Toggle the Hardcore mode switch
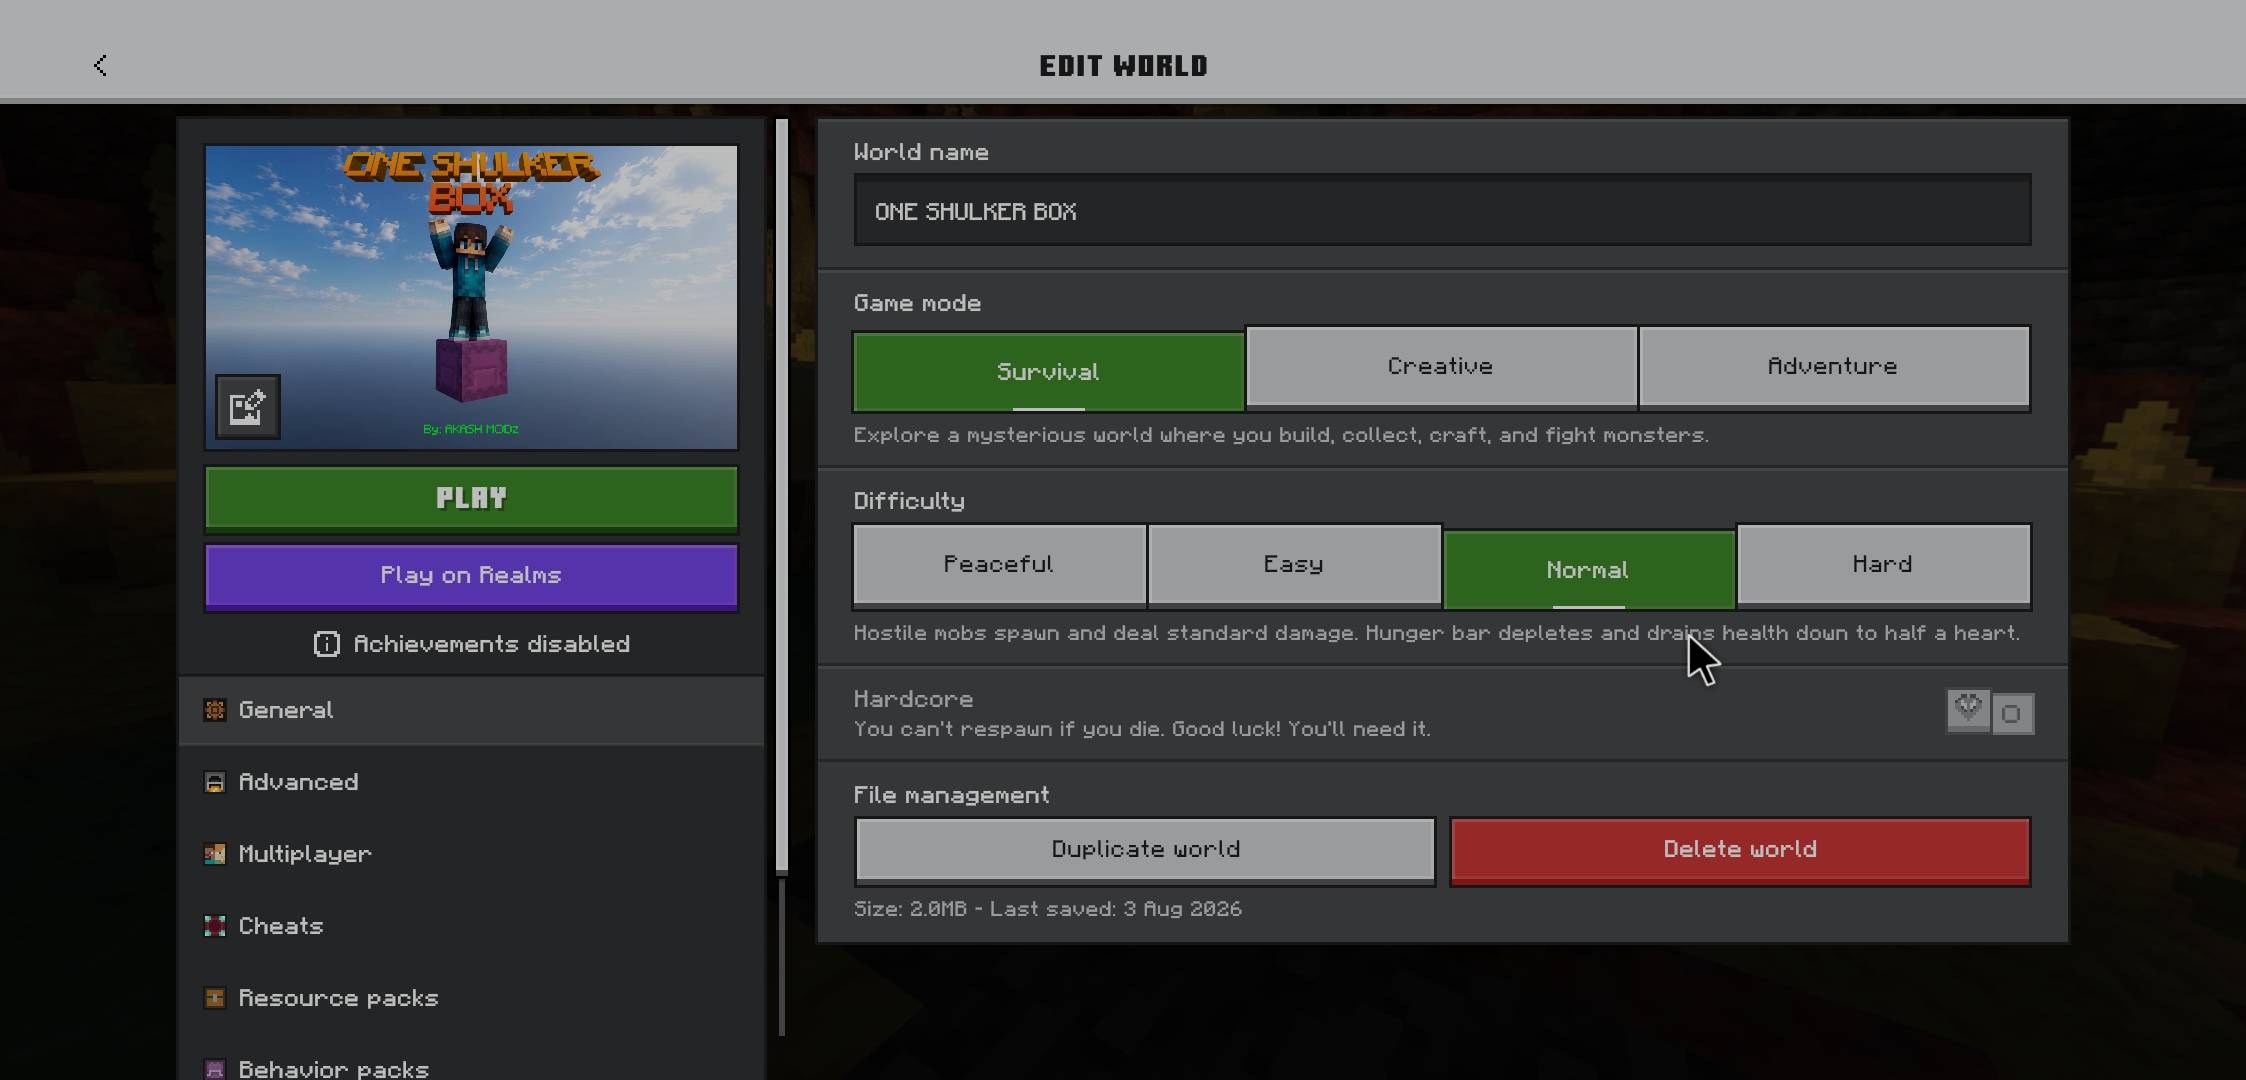 tap(1990, 713)
